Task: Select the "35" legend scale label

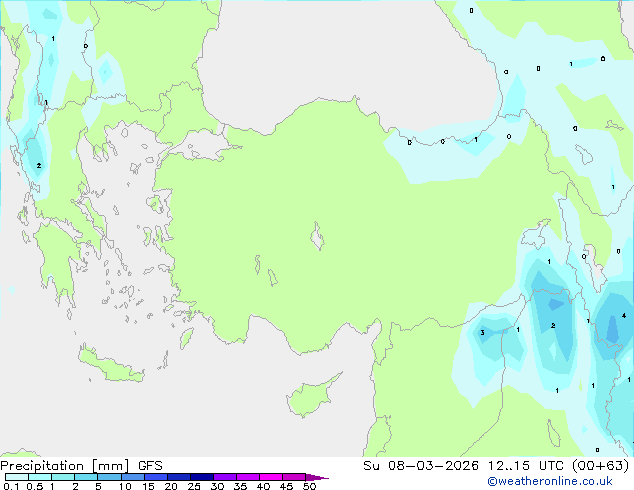Action: click(x=240, y=486)
